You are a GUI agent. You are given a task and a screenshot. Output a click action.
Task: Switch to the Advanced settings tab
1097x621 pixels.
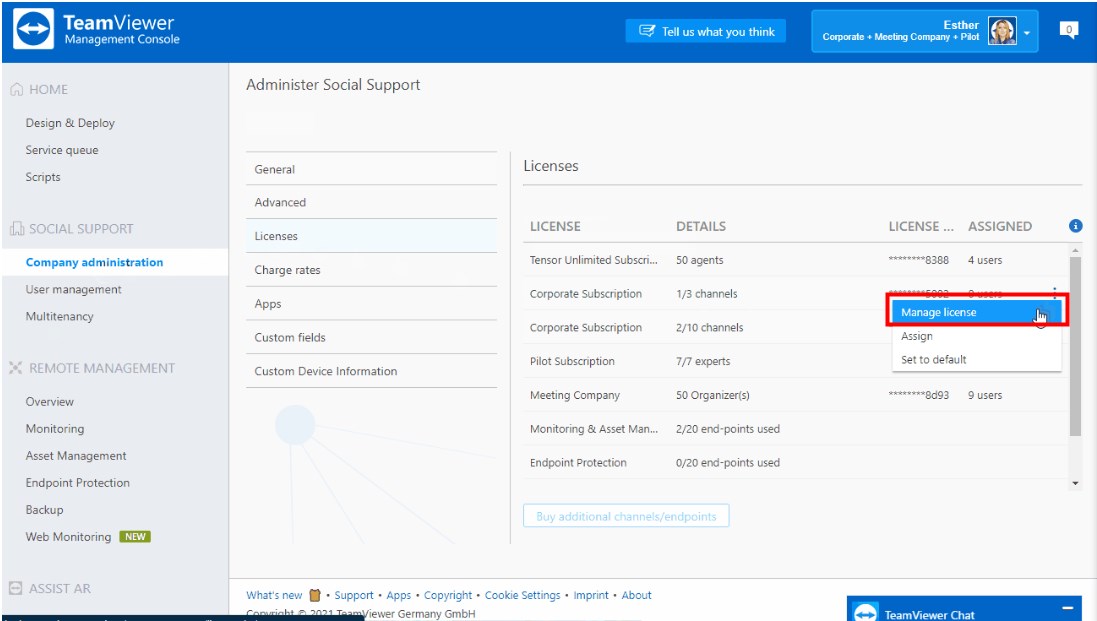click(x=280, y=202)
